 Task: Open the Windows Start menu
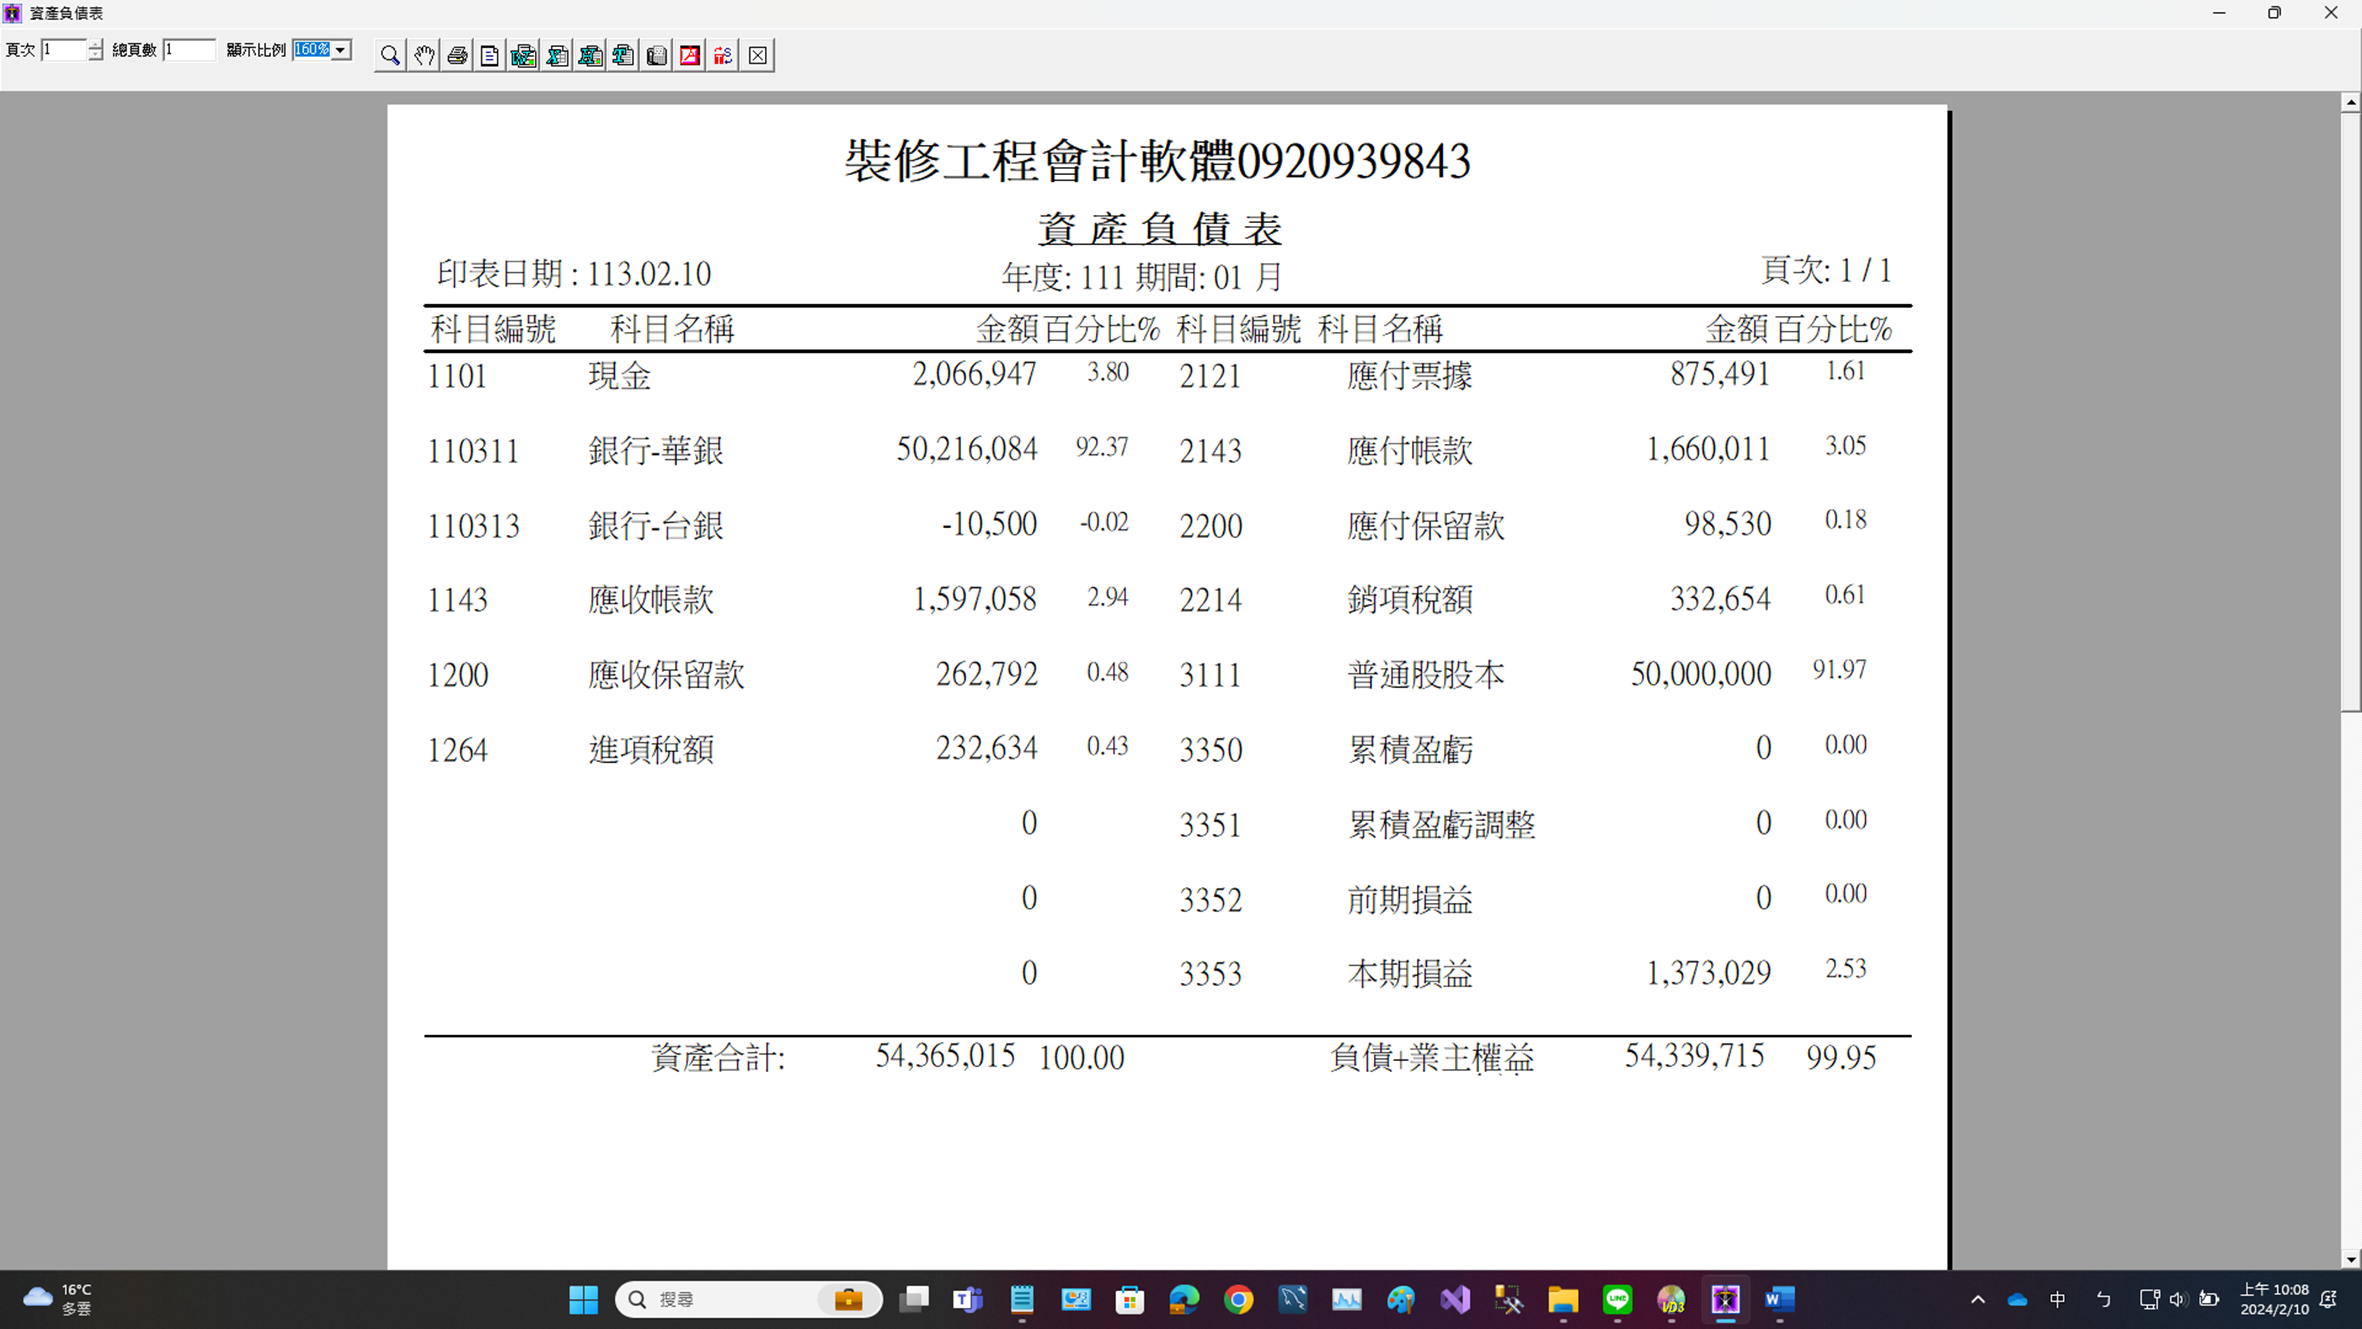583,1299
